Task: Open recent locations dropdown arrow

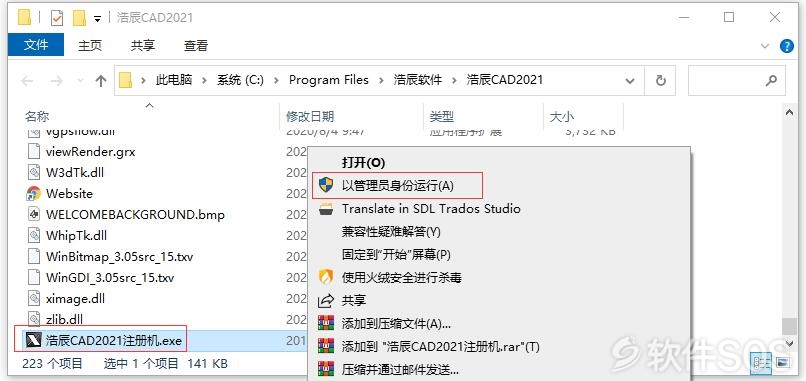Action: pyautogui.click(x=80, y=81)
